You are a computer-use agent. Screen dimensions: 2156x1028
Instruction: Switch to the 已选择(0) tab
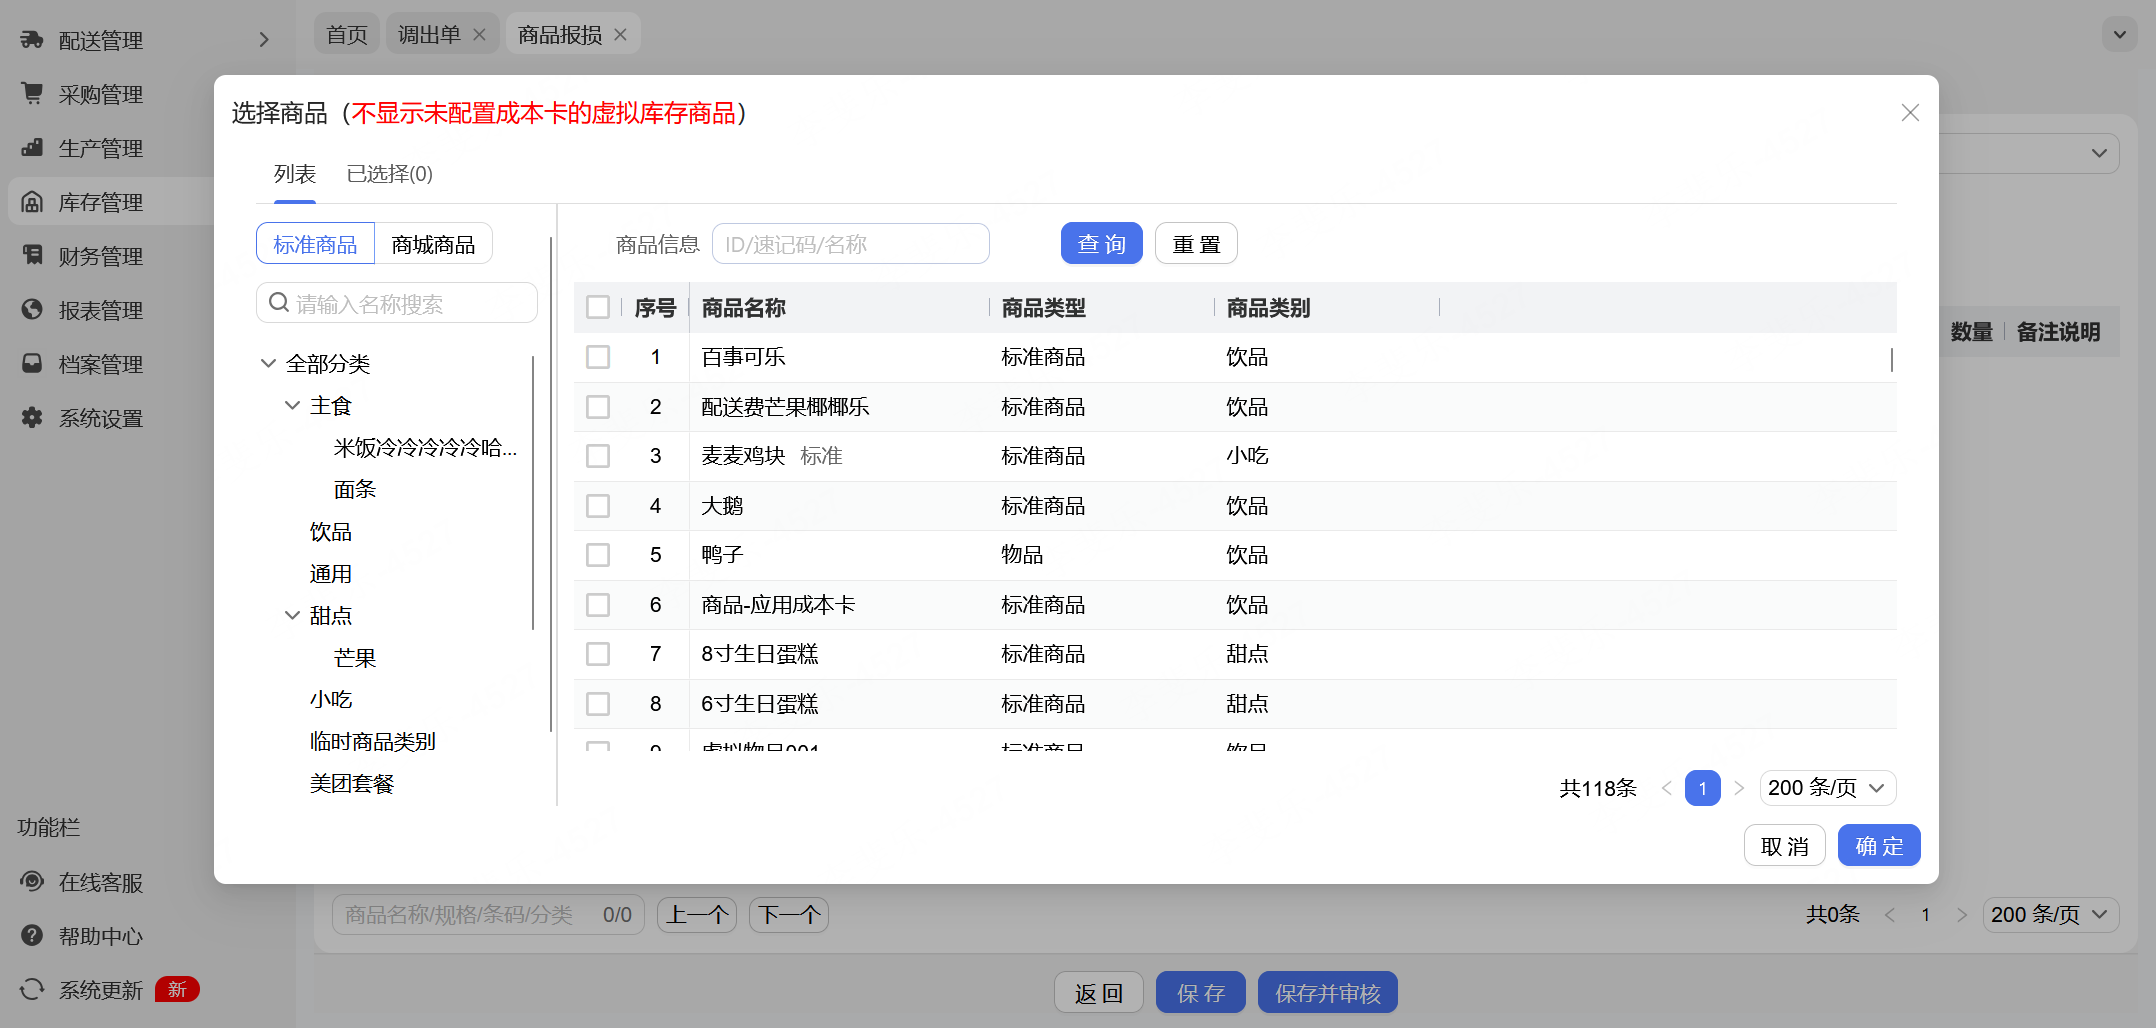point(389,174)
